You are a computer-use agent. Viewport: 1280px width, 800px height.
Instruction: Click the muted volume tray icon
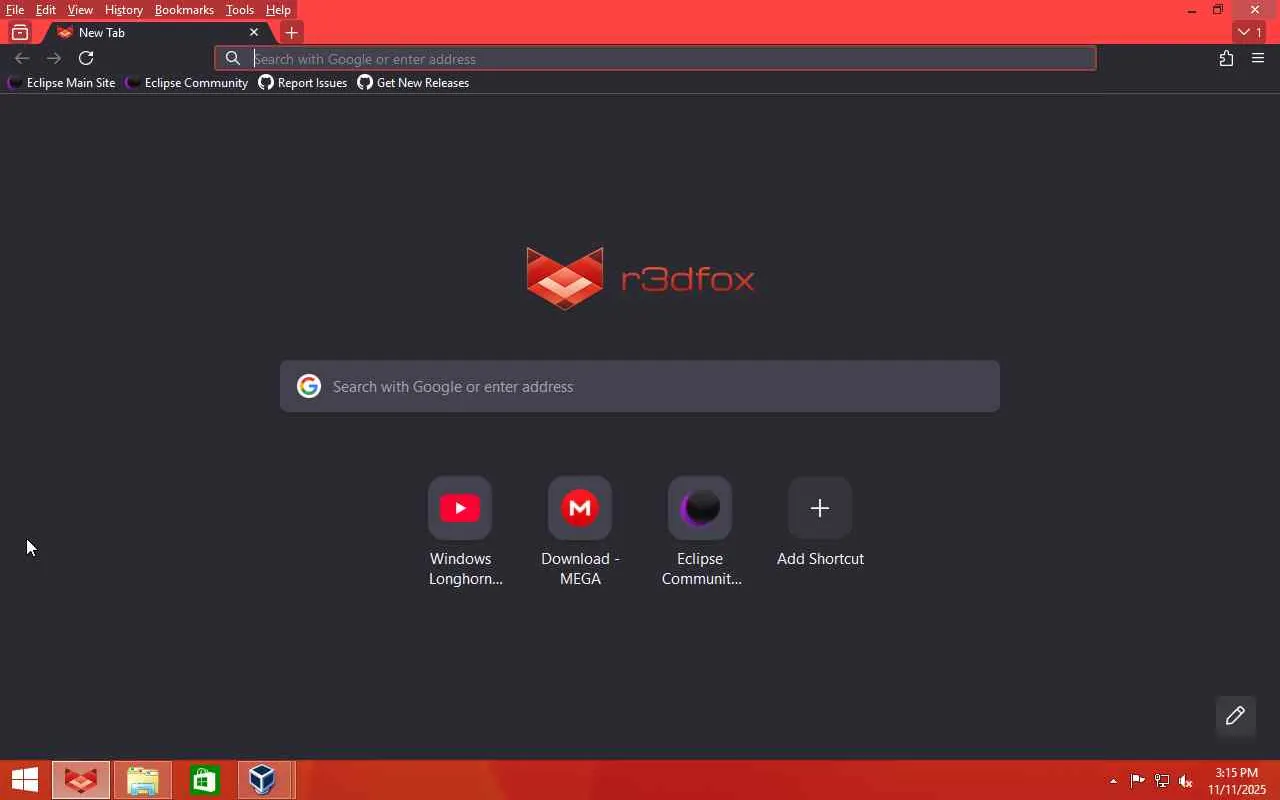(x=1186, y=781)
